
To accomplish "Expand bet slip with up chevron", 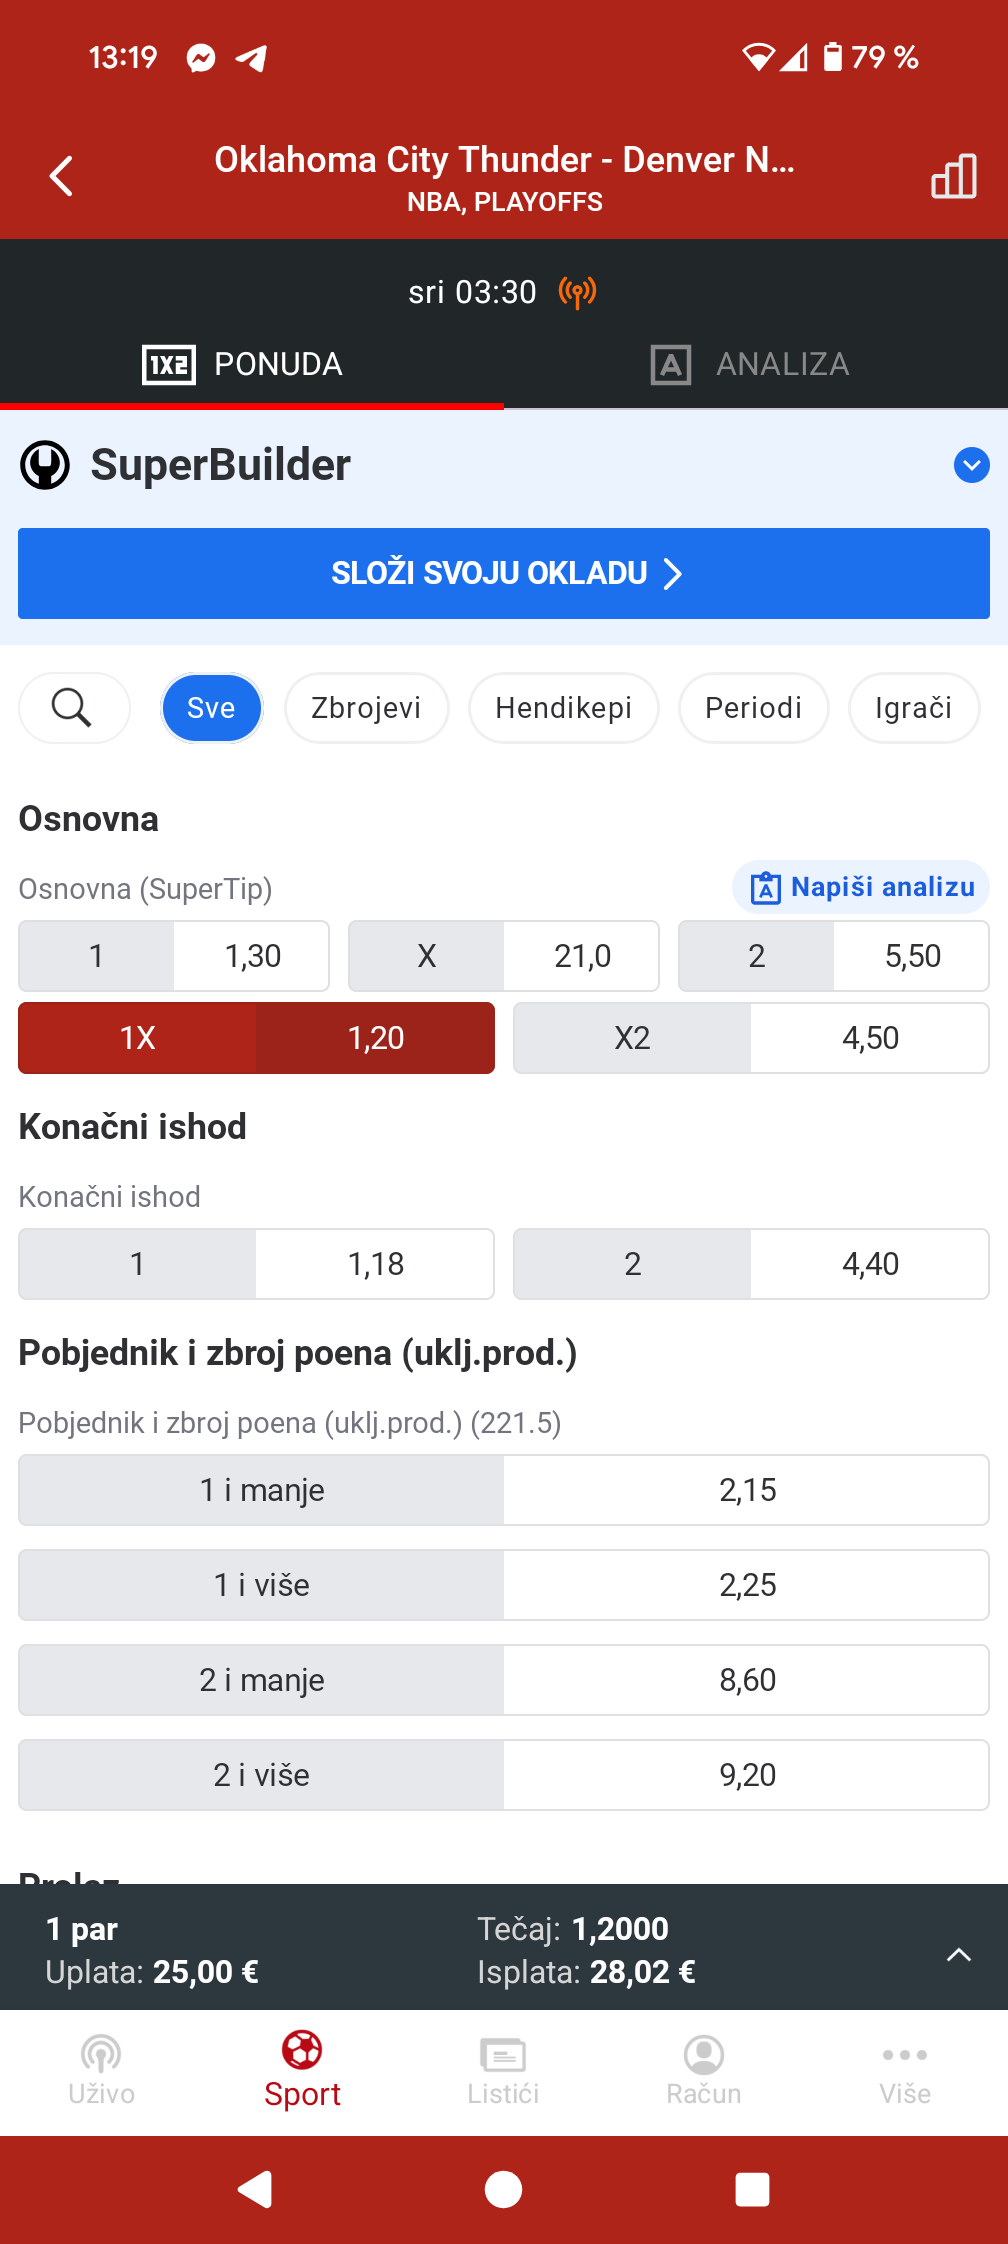I will click(958, 1954).
